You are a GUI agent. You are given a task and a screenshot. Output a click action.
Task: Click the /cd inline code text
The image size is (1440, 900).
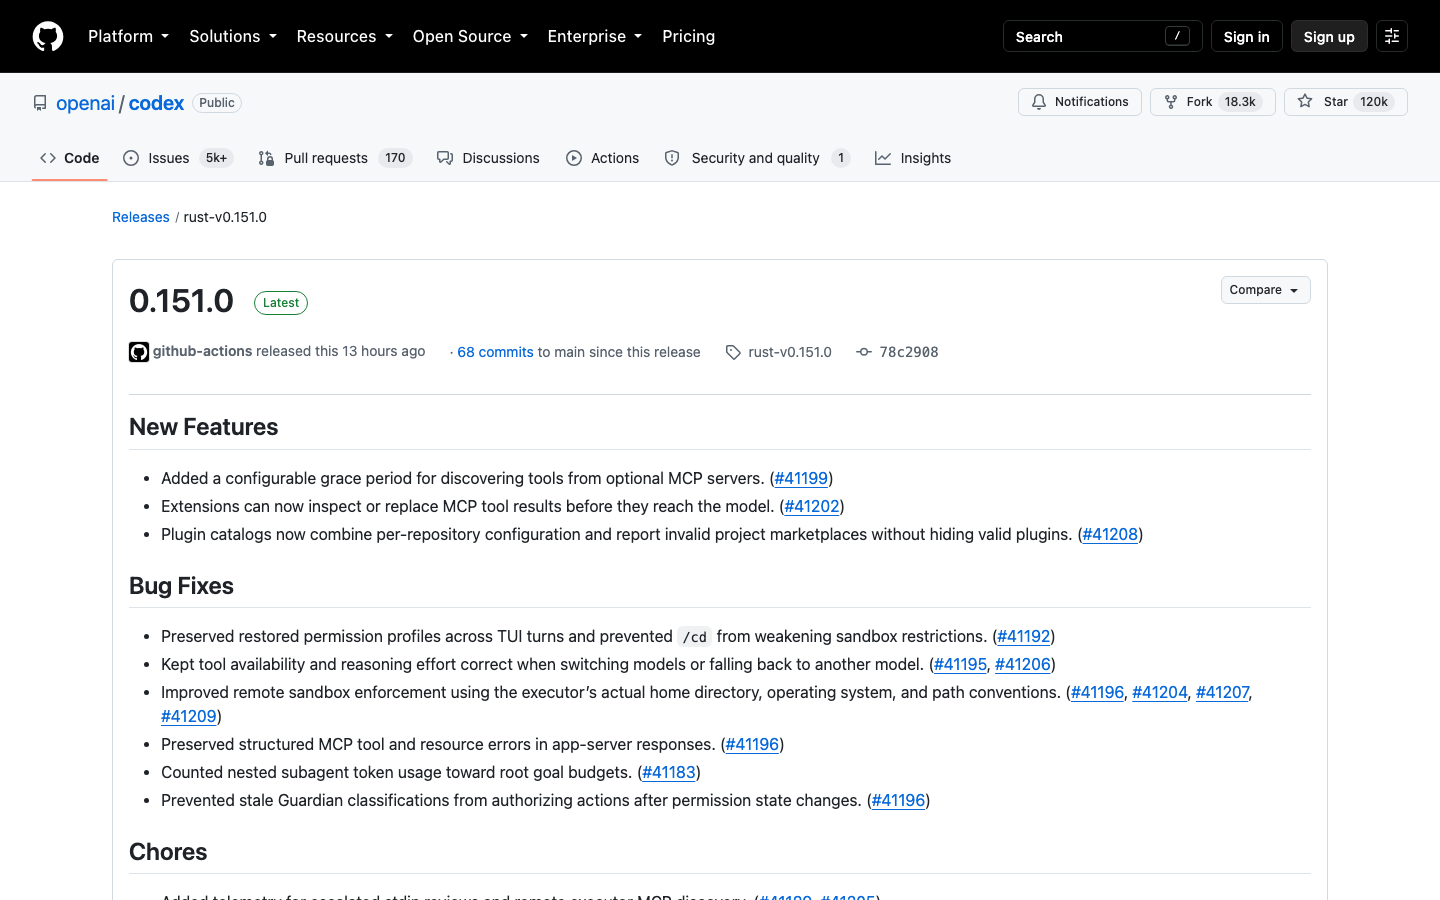coord(695,637)
